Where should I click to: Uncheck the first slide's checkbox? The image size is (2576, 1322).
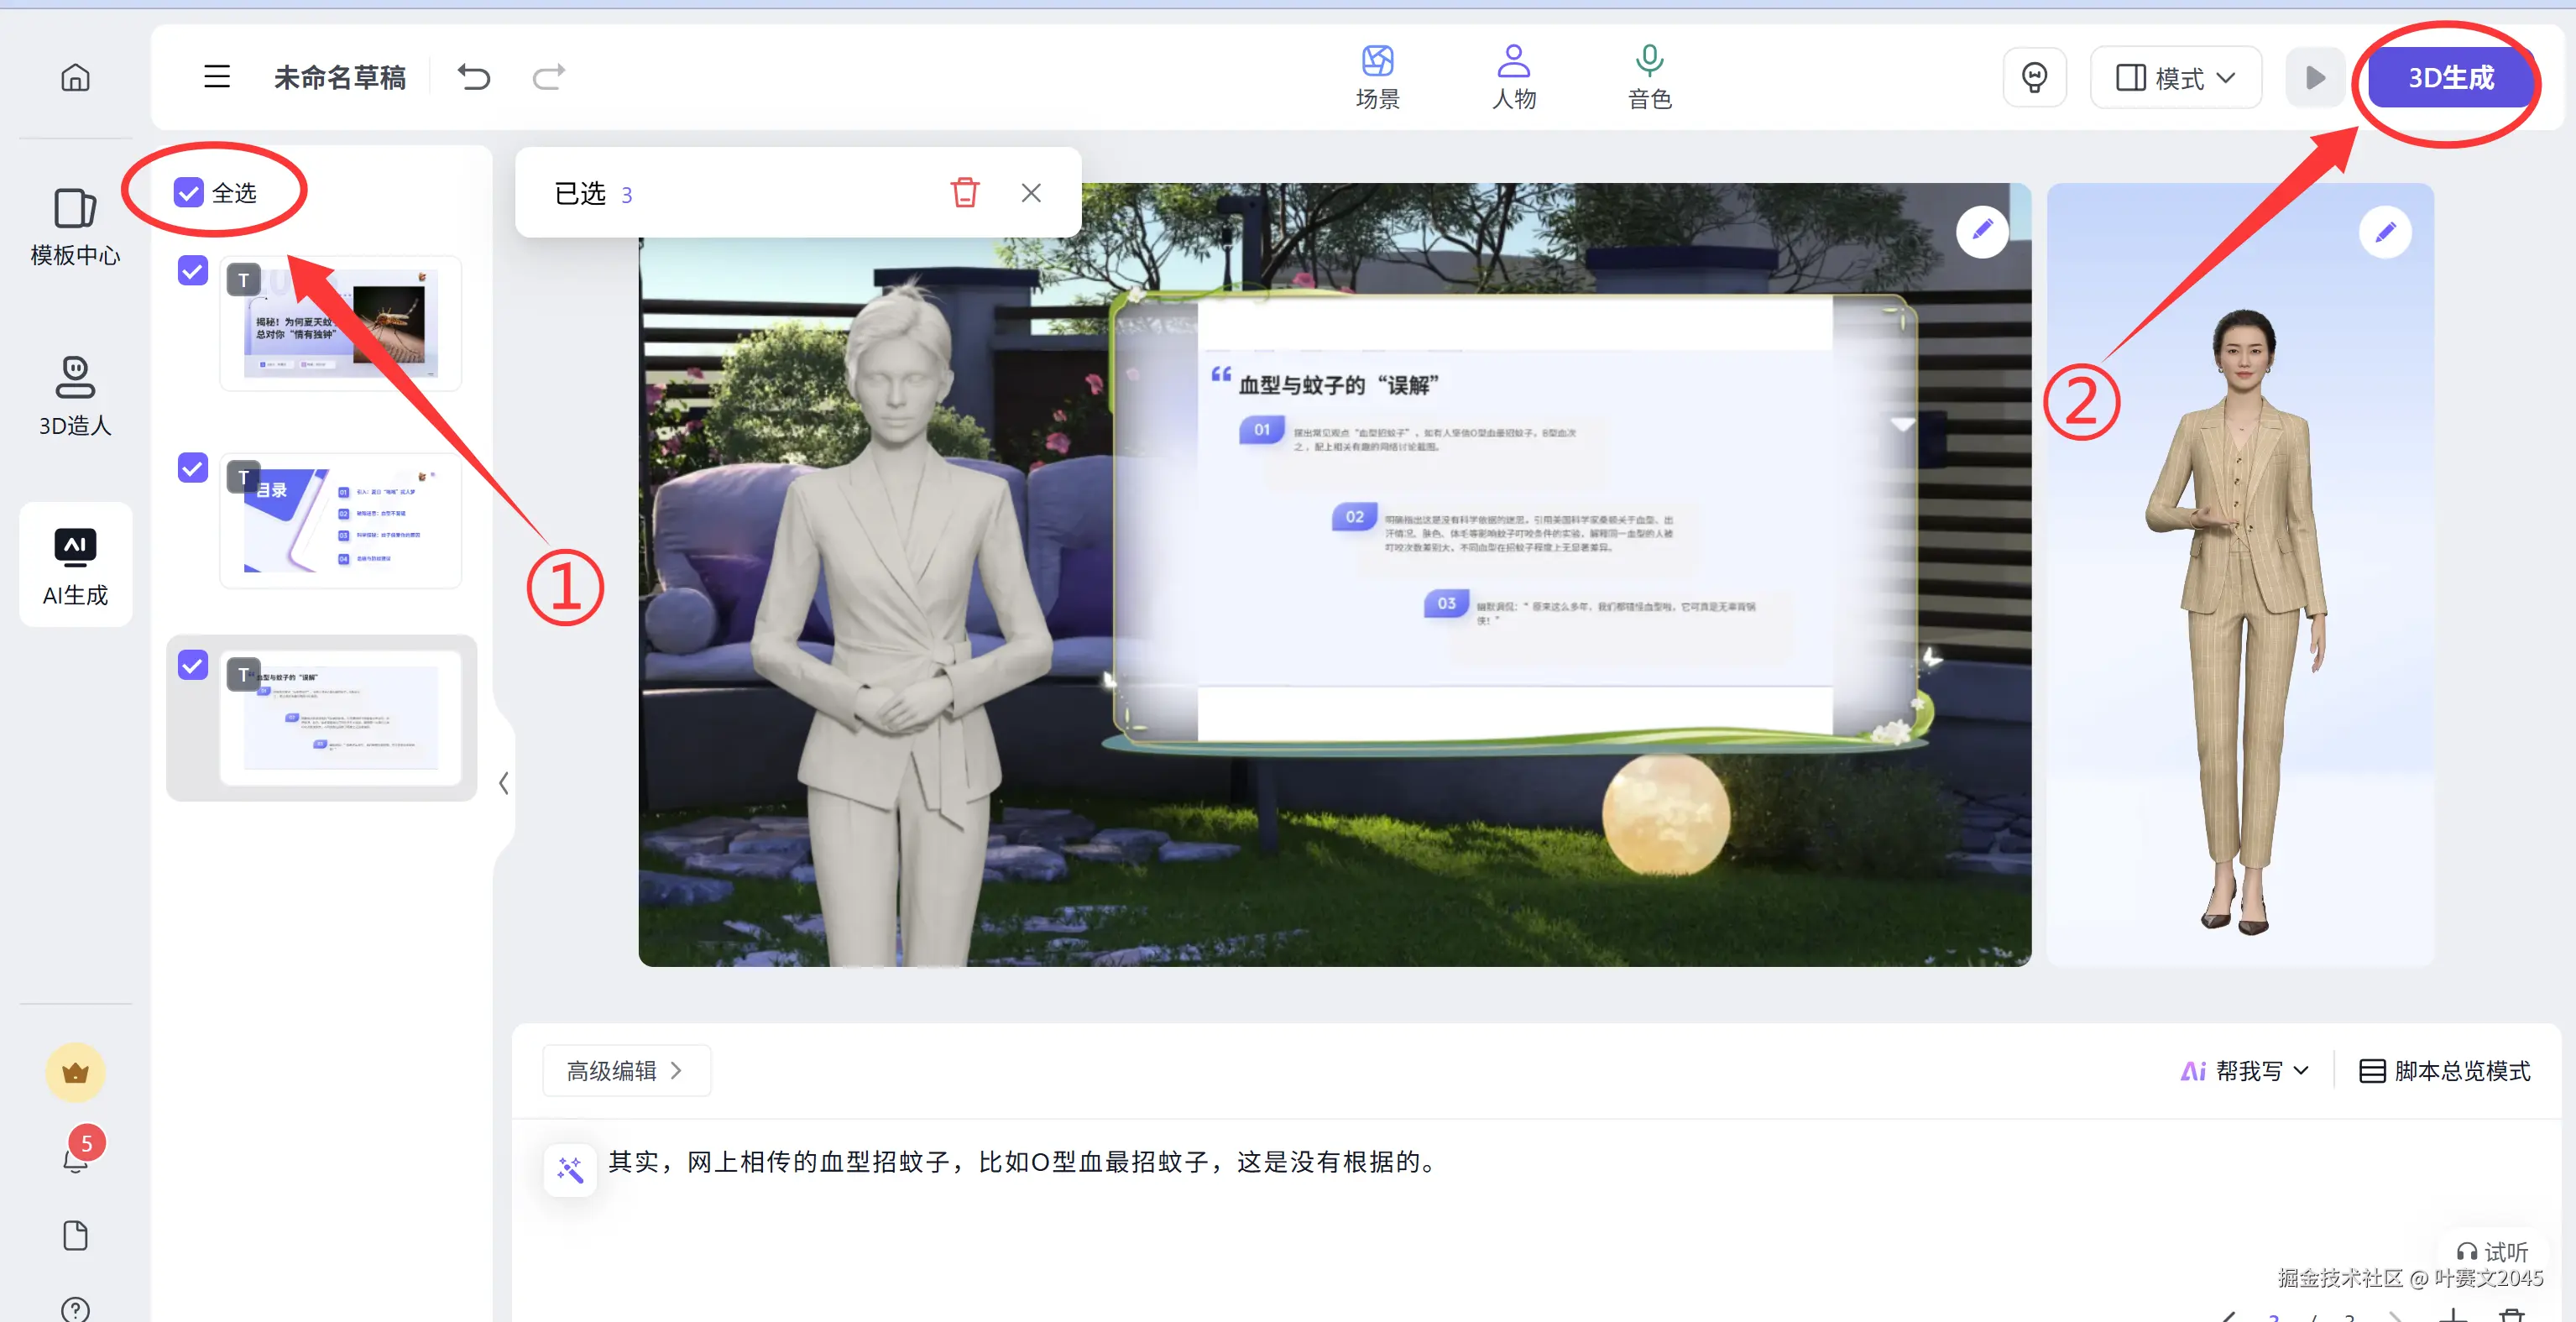(x=192, y=270)
